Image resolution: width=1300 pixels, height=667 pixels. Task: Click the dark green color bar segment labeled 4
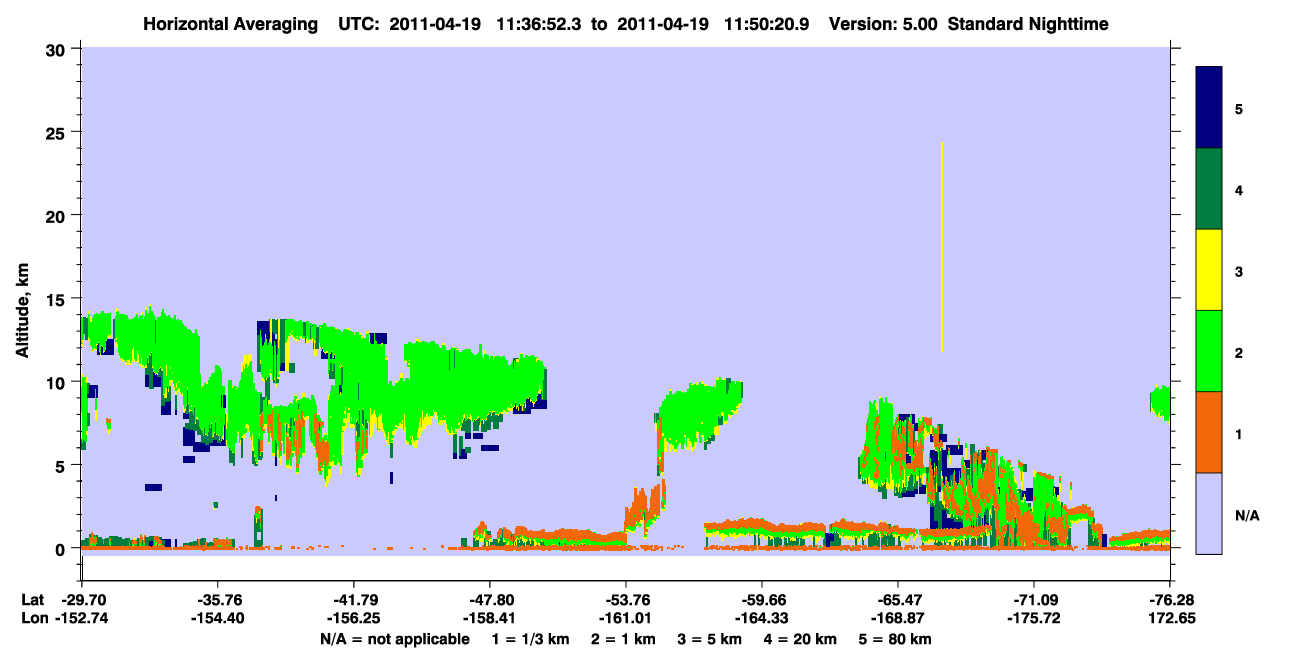1209,189
